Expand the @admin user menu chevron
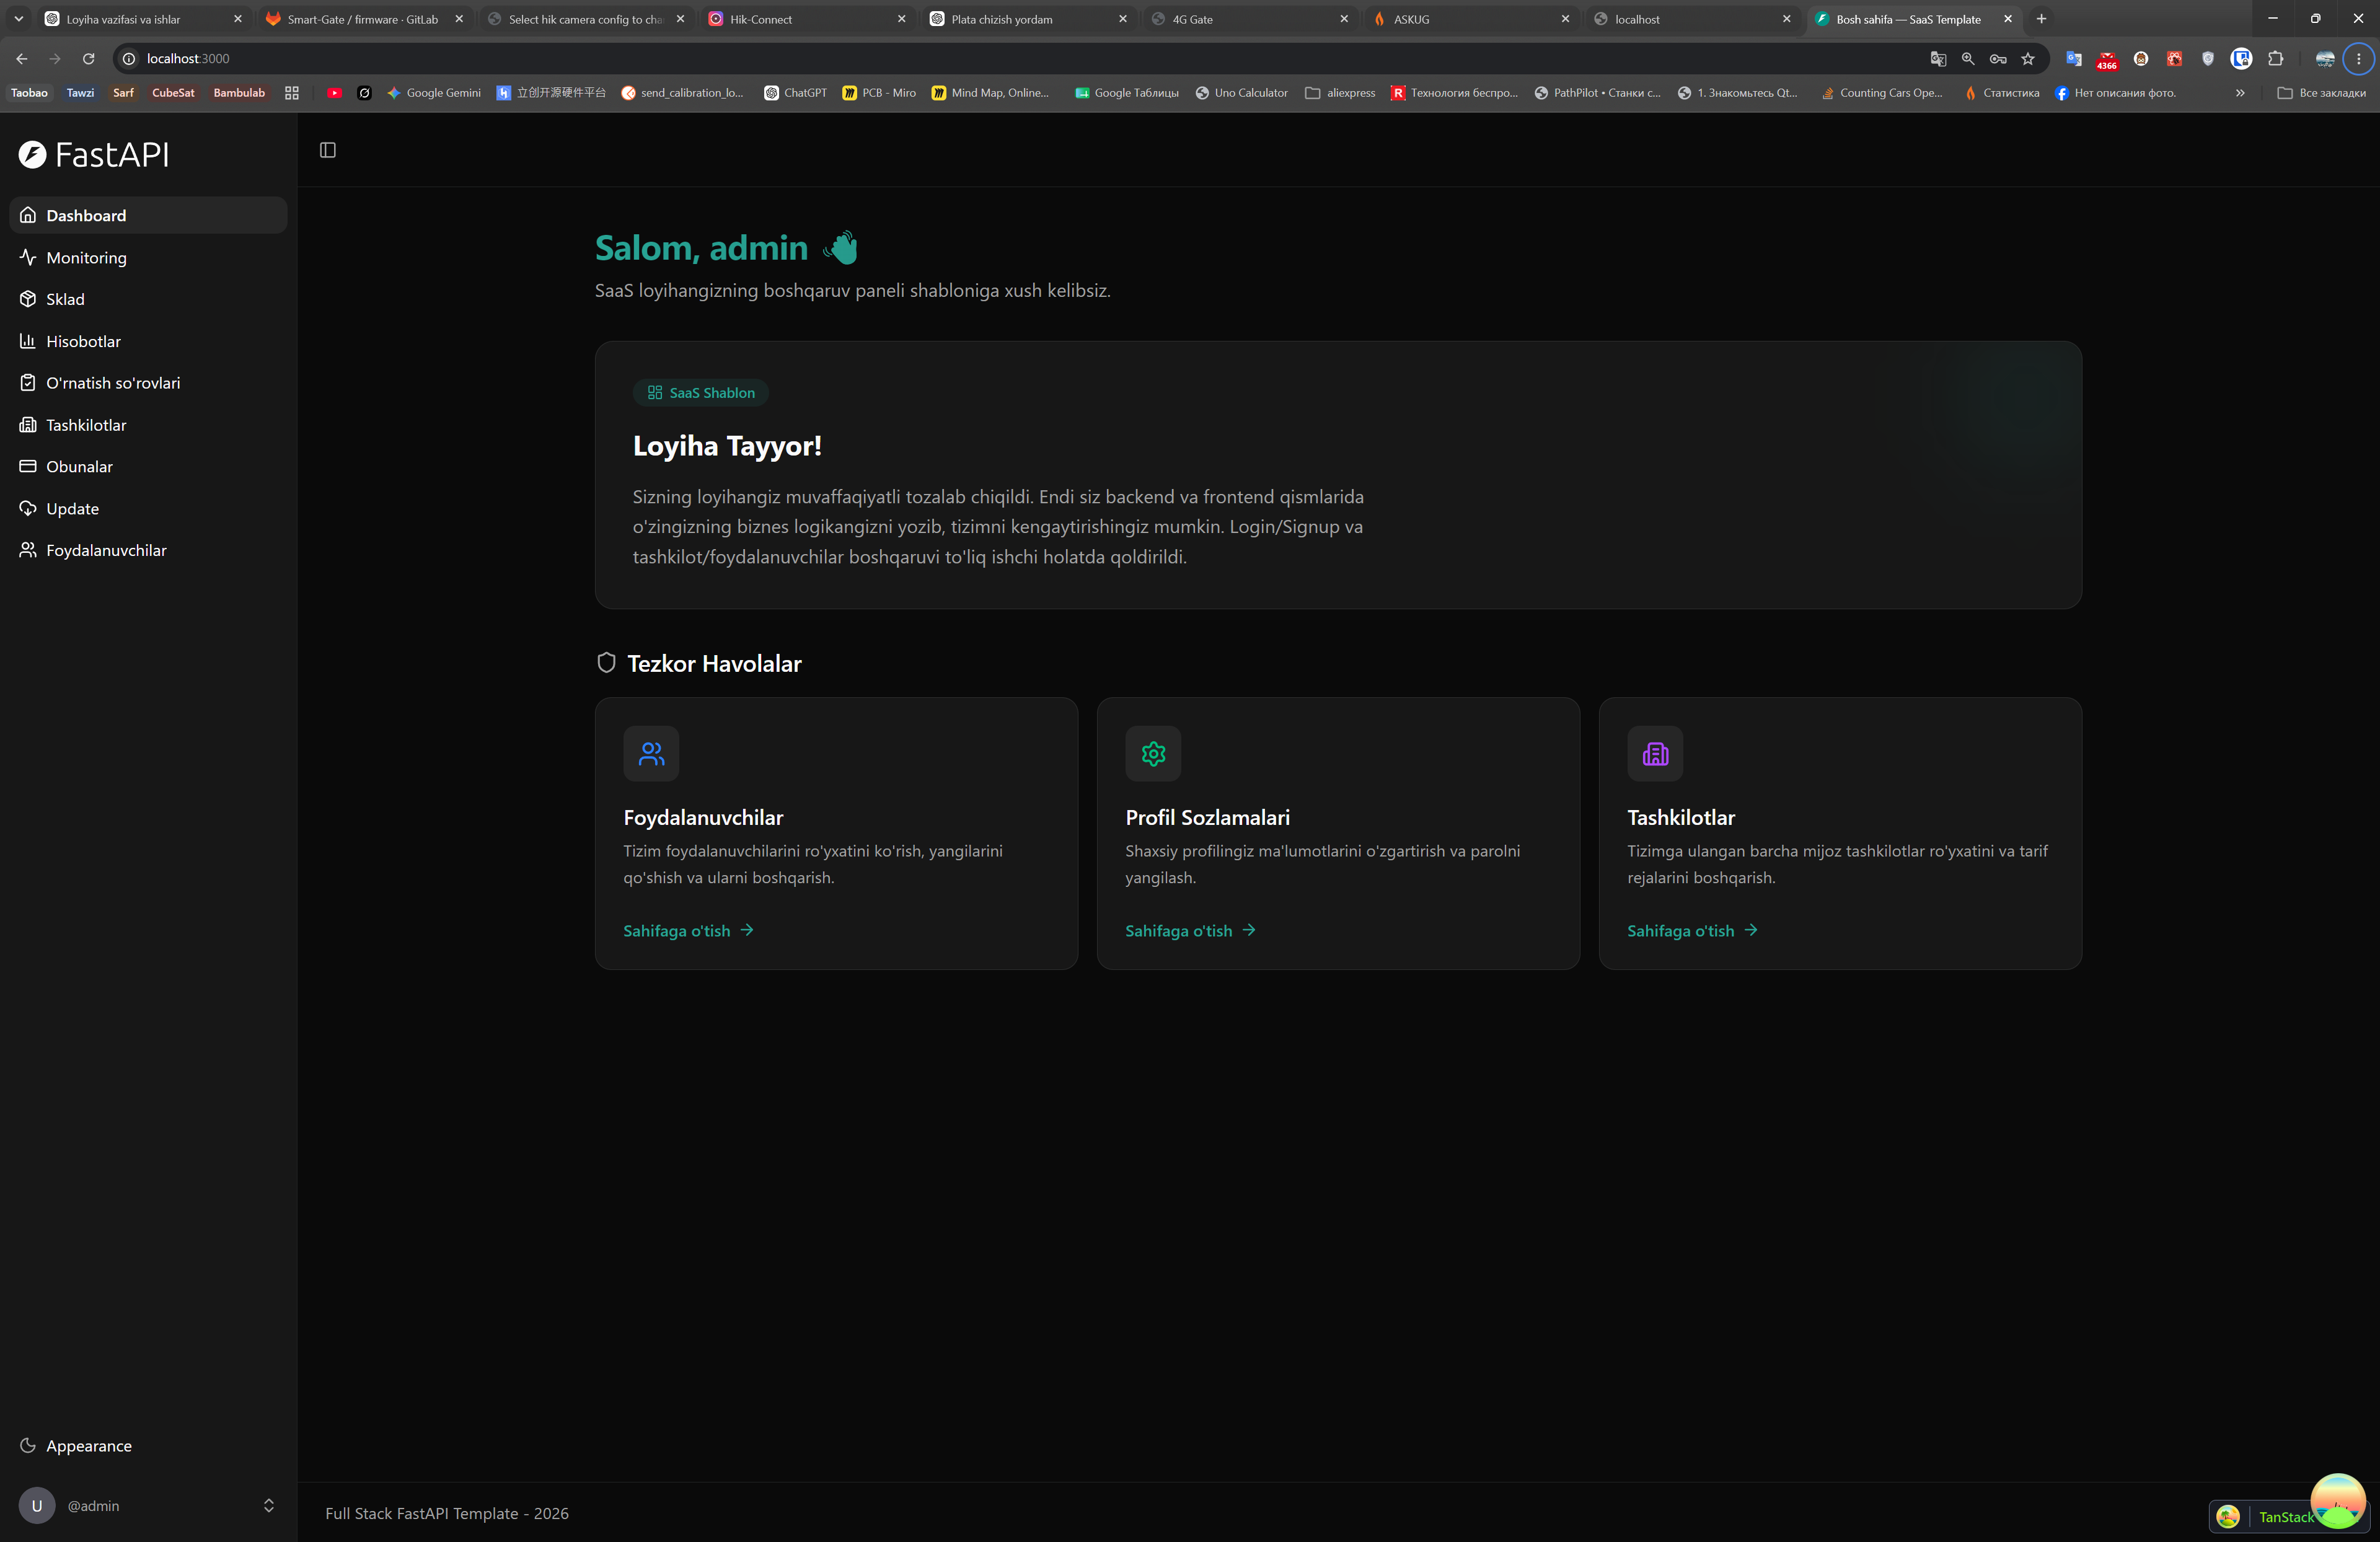This screenshot has width=2380, height=1542. pos(268,1505)
